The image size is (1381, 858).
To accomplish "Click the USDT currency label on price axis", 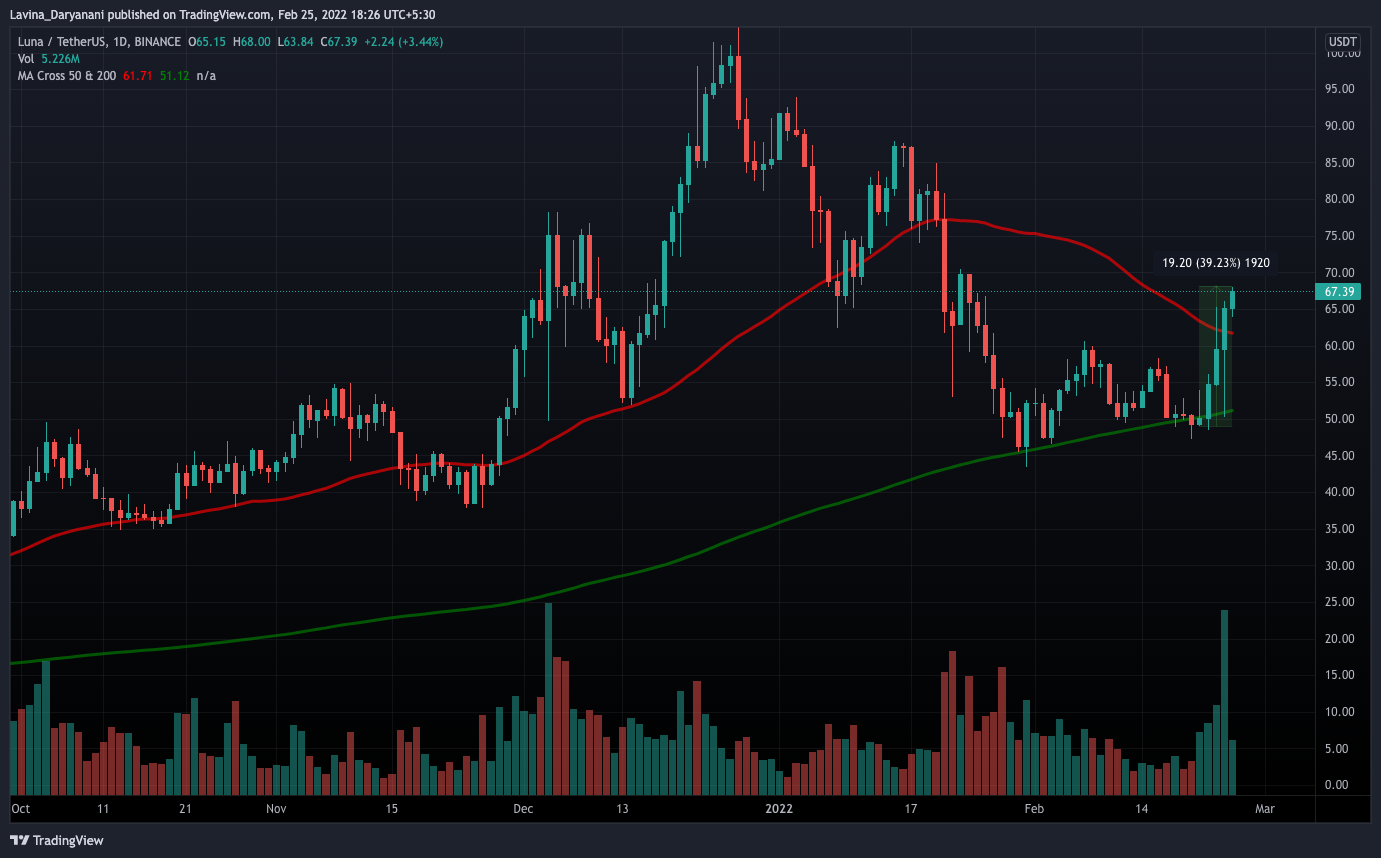I will (x=1341, y=41).
